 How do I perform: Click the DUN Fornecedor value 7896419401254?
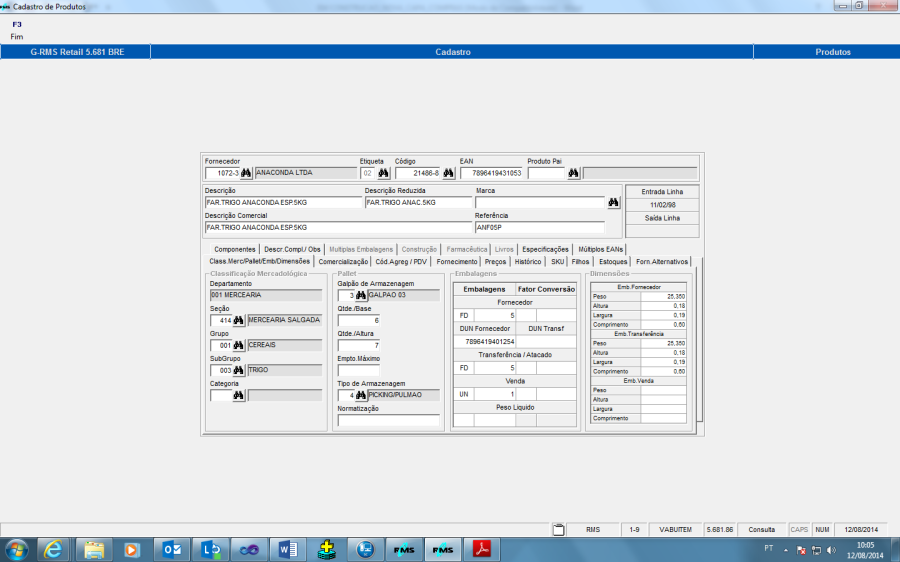tap(485, 342)
